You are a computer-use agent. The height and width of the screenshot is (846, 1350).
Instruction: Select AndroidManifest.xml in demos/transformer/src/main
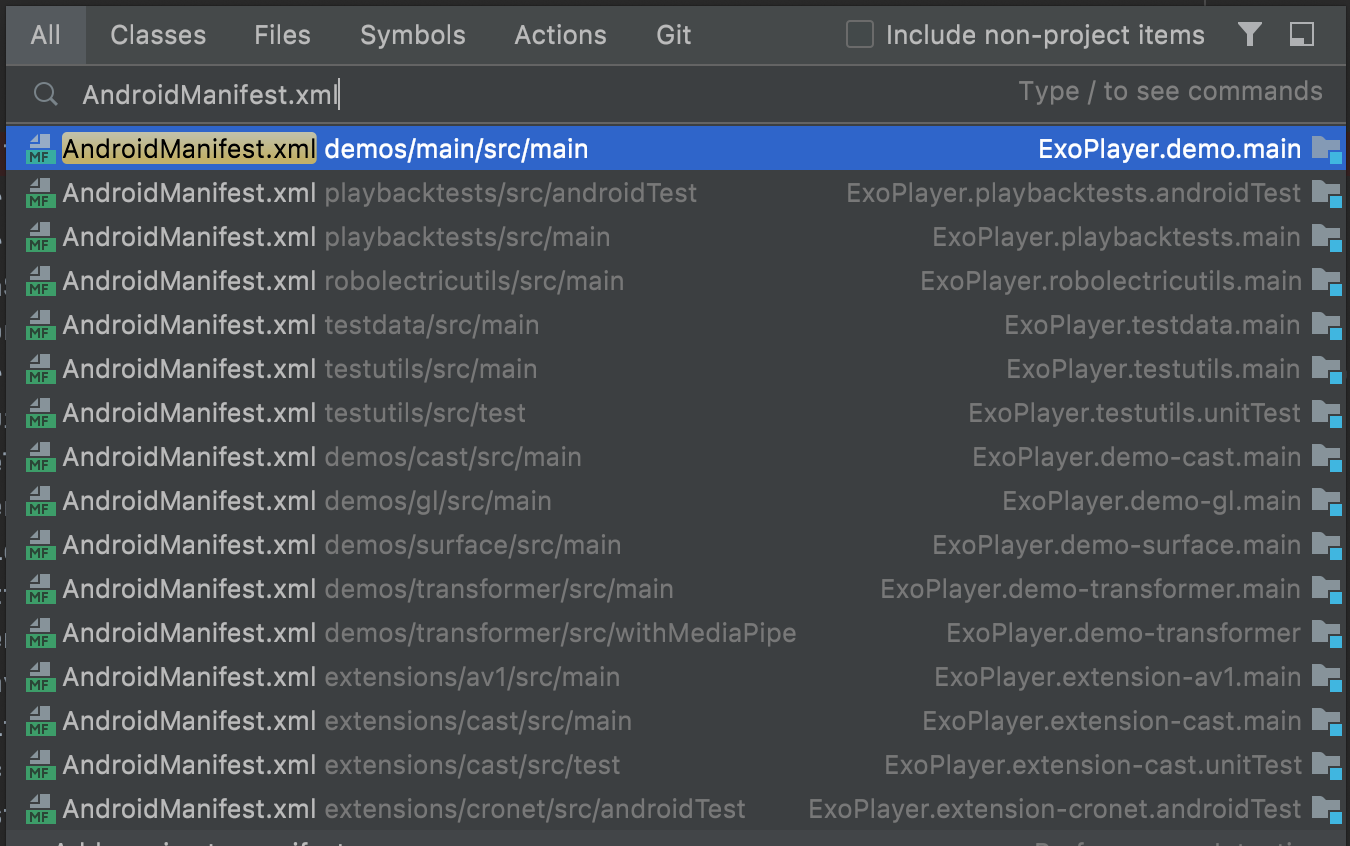coord(675,589)
